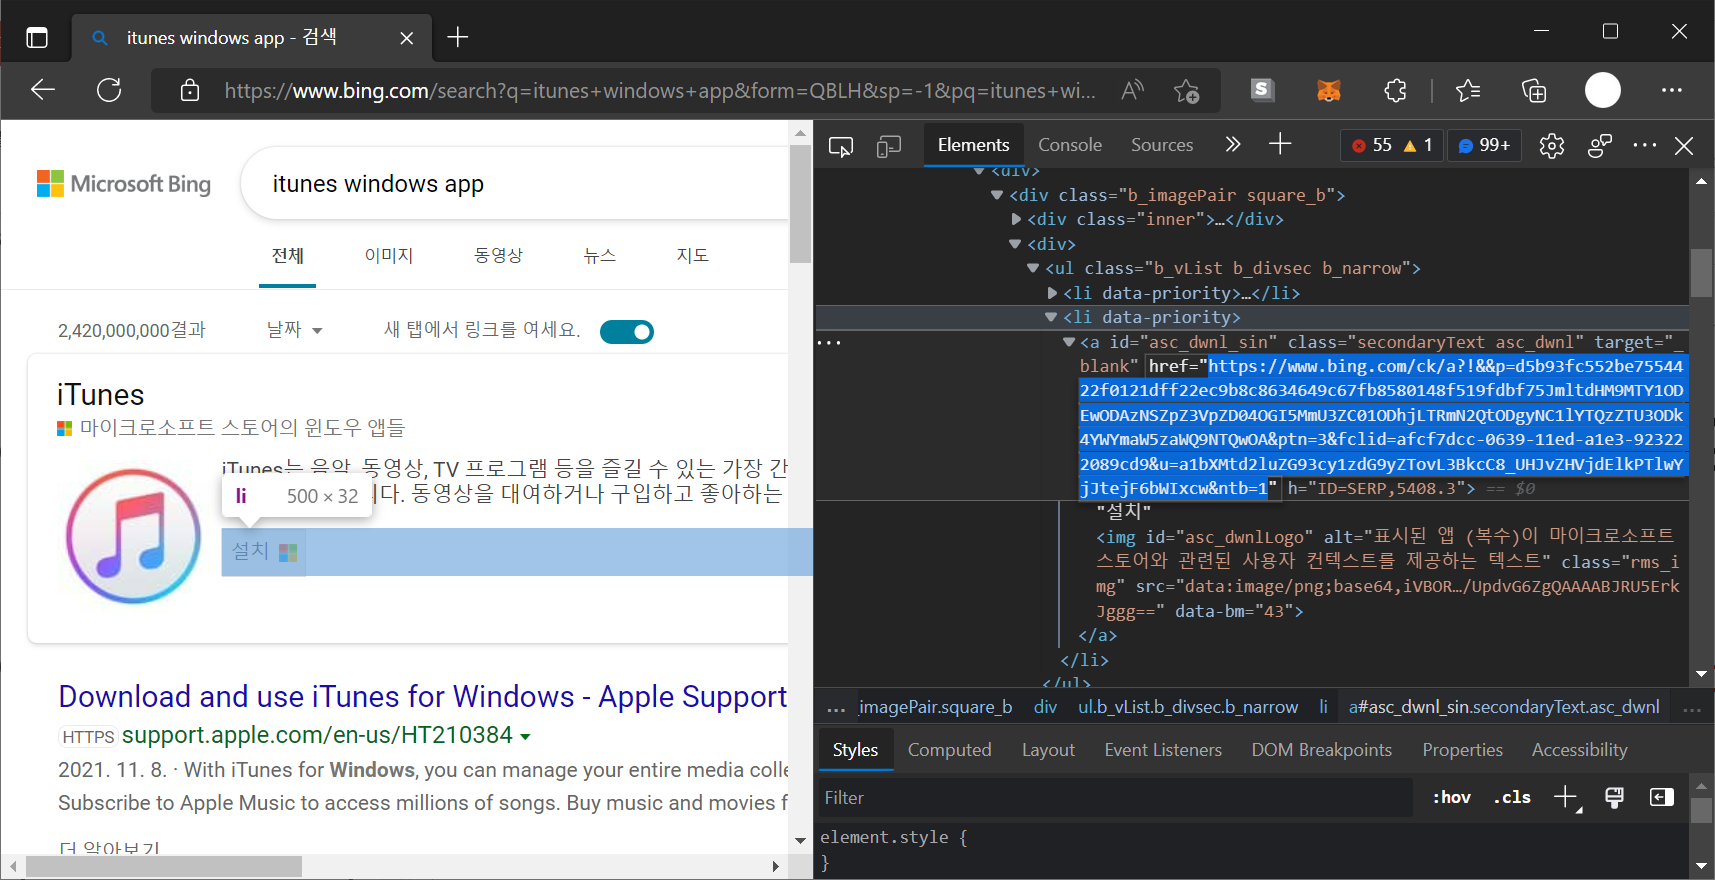Open the Extensions puzzle icon
1715x880 pixels.
coord(1395,91)
